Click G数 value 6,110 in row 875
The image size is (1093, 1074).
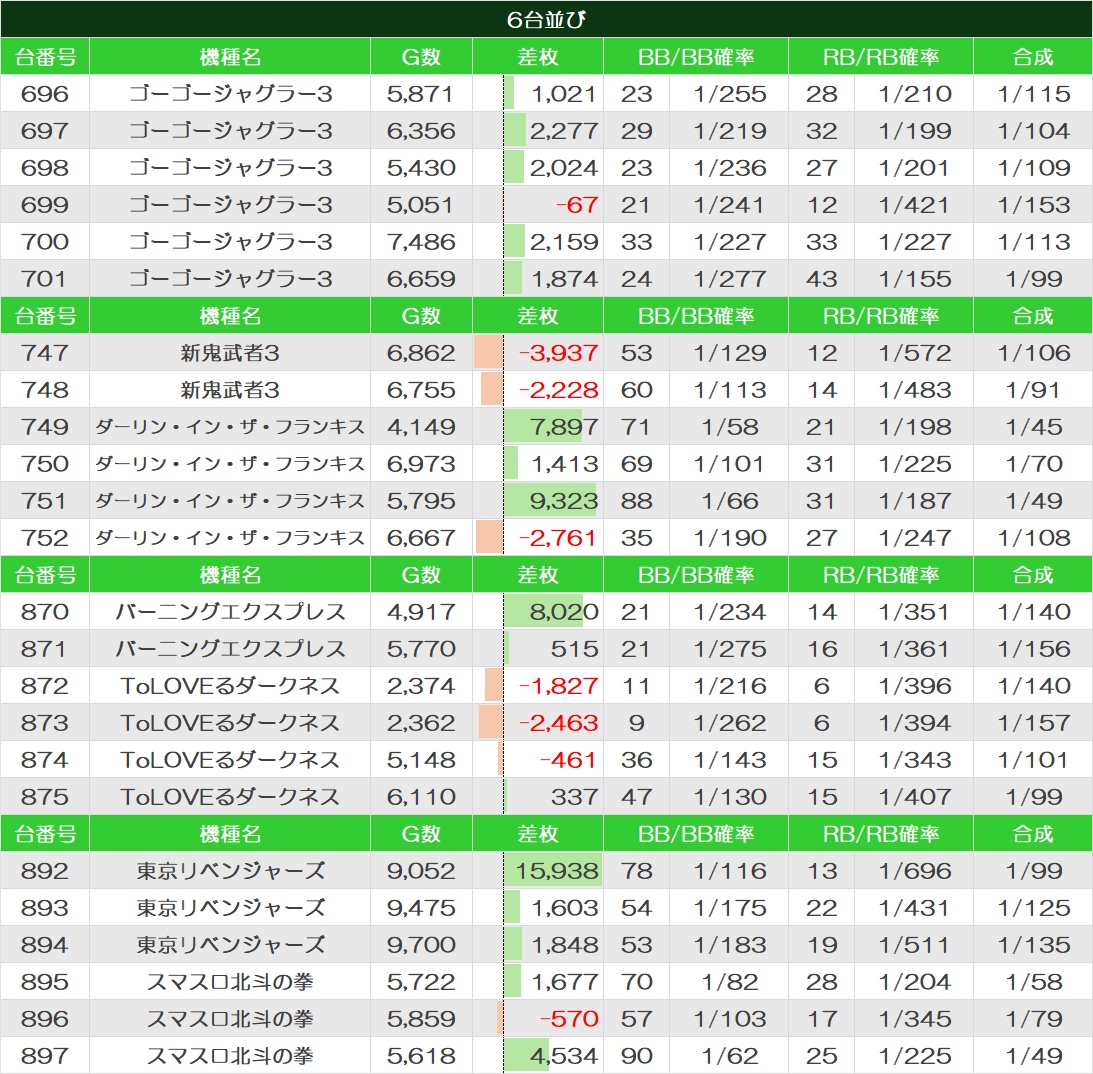click(x=421, y=796)
